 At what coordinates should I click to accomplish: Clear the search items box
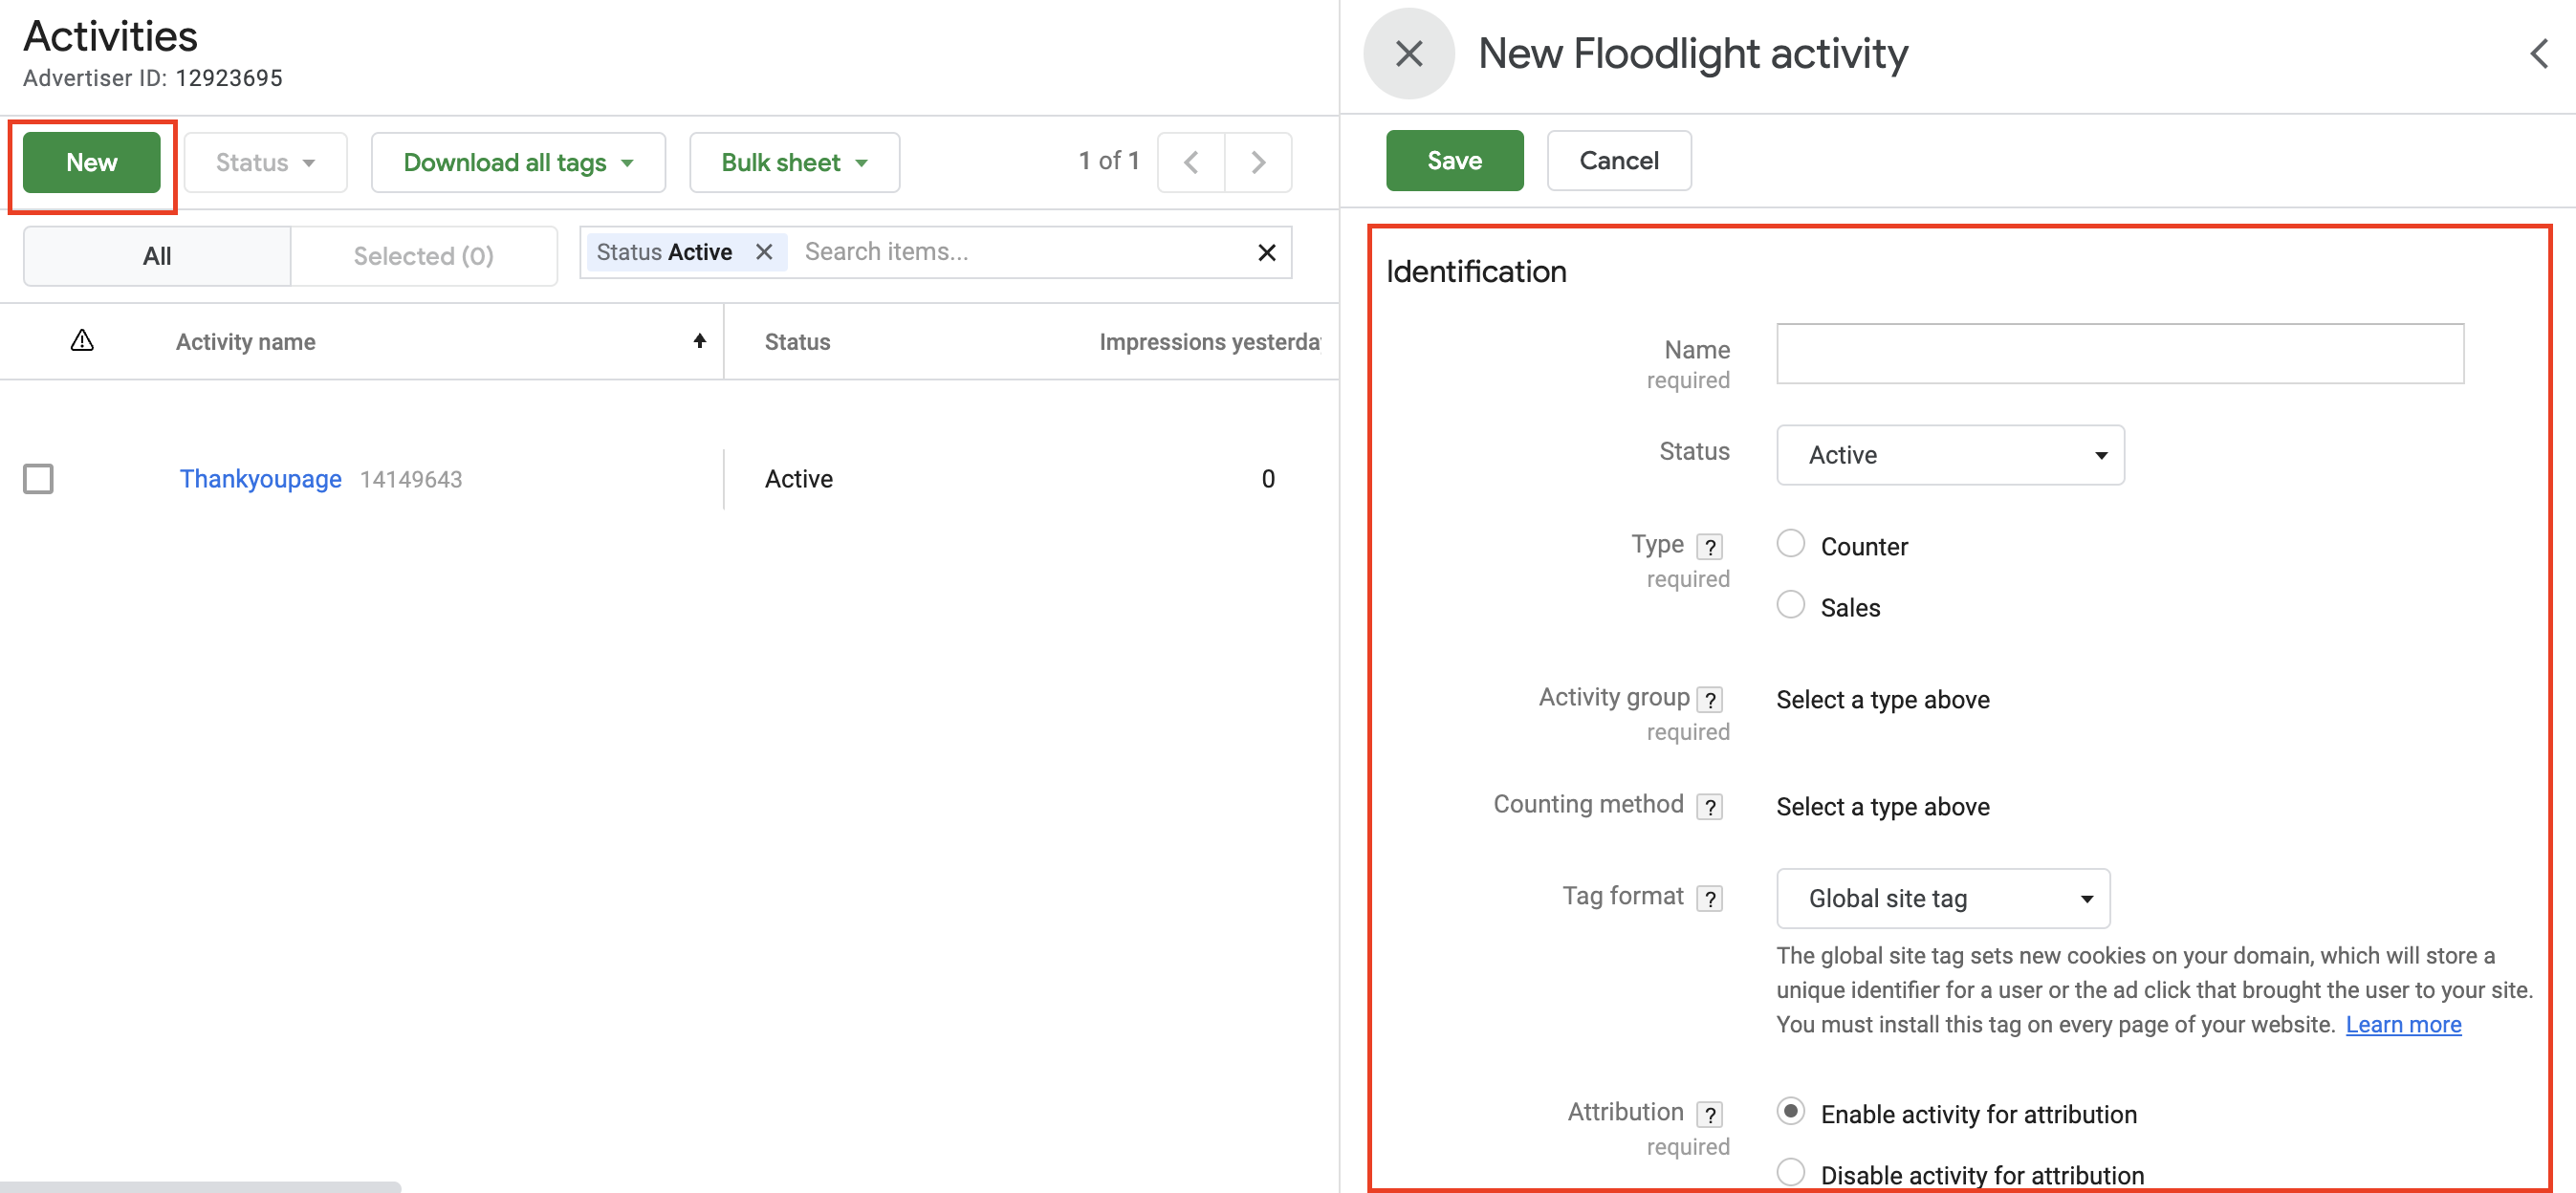click(x=1266, y=252)
